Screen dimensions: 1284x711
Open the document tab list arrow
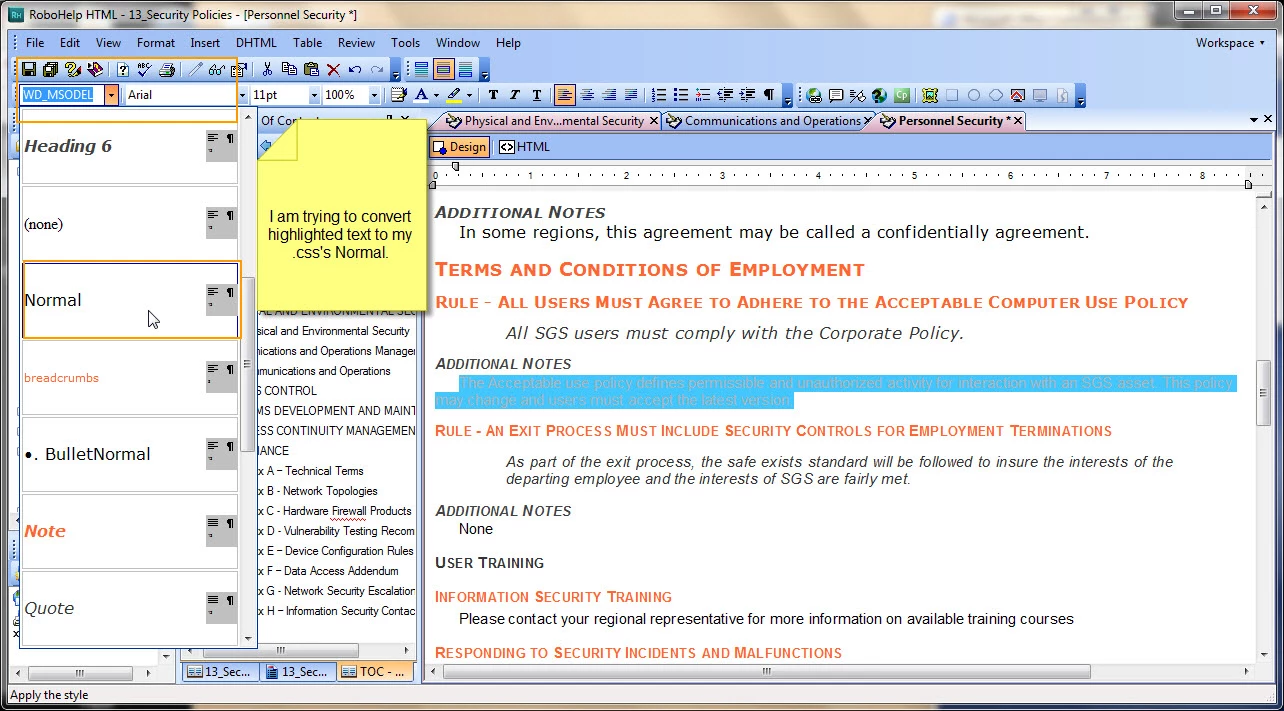pos(1254,120)
